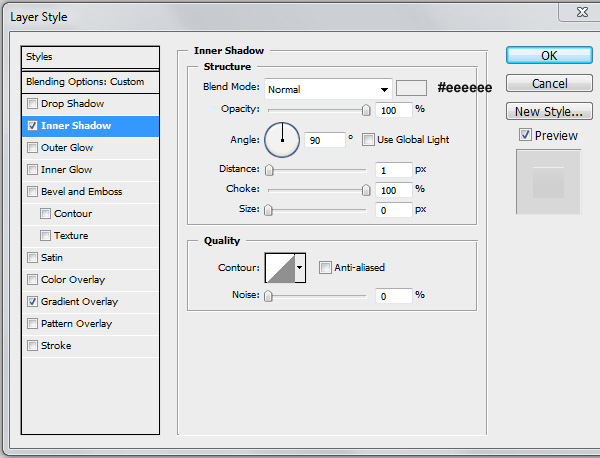This screenshot has height=458, width=600.
Task: Click the Size value field
Action: [394, 210]
